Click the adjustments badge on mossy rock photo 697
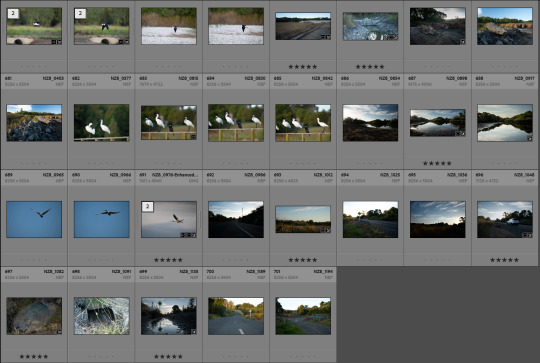This screenshot has height=363, width=540. click(x=59, y=332)
